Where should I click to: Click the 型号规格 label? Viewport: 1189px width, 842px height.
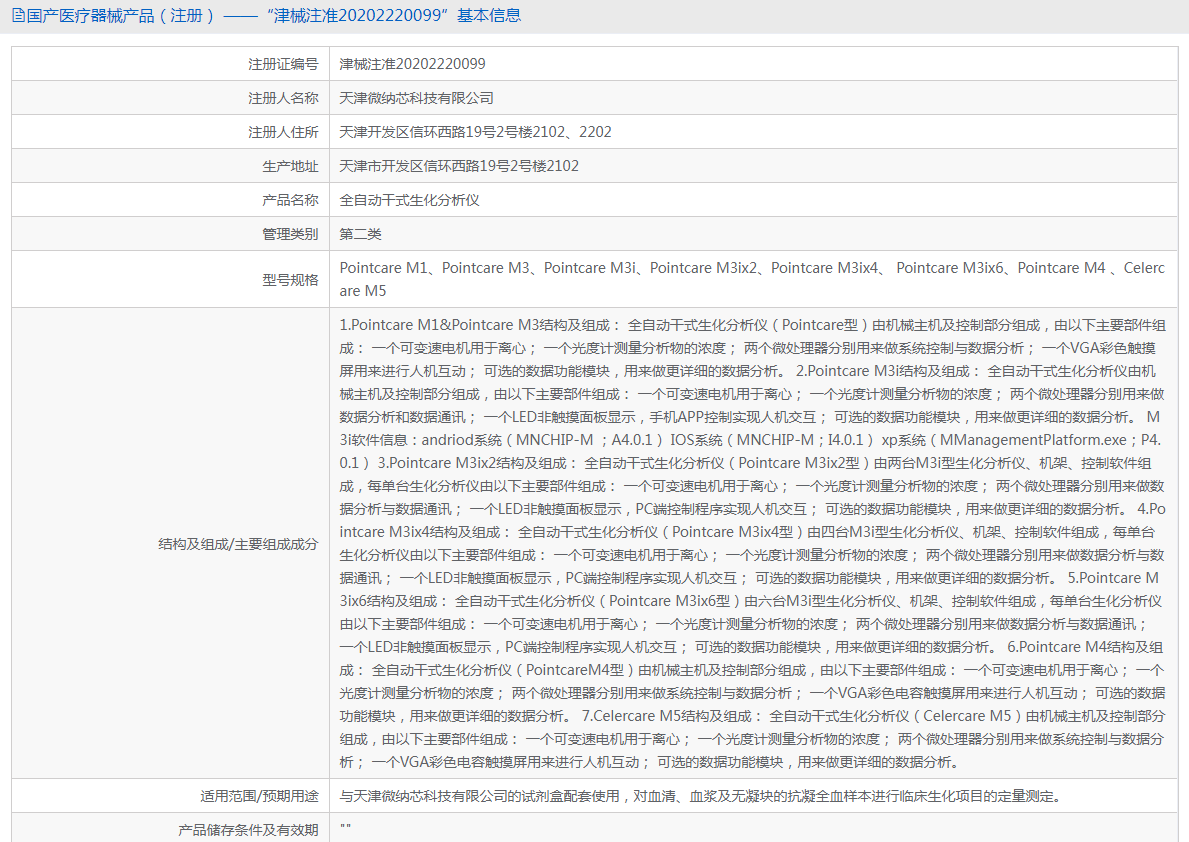click(x=290, y=281)
